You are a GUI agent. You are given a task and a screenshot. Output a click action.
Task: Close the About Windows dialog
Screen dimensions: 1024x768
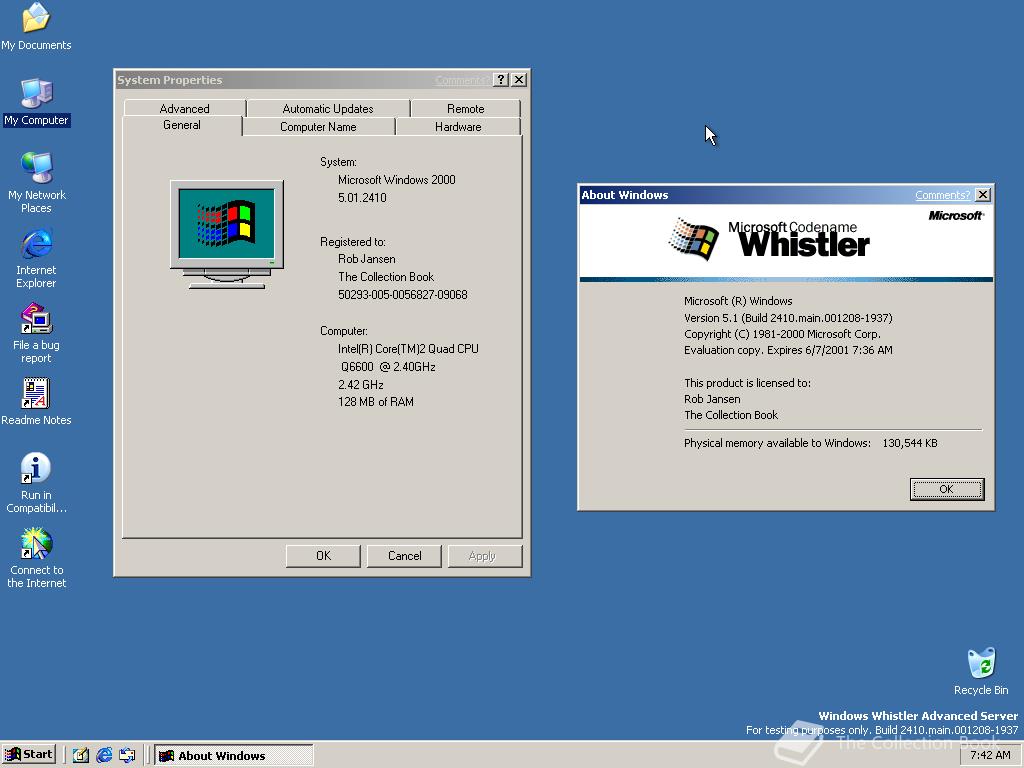[982, 195]
